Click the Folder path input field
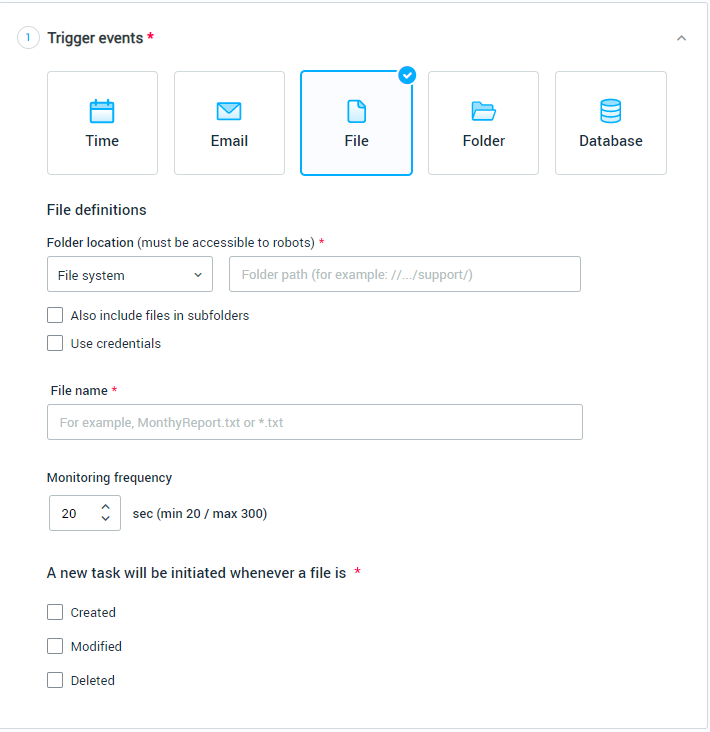710x732 pixels. point(405,275)
